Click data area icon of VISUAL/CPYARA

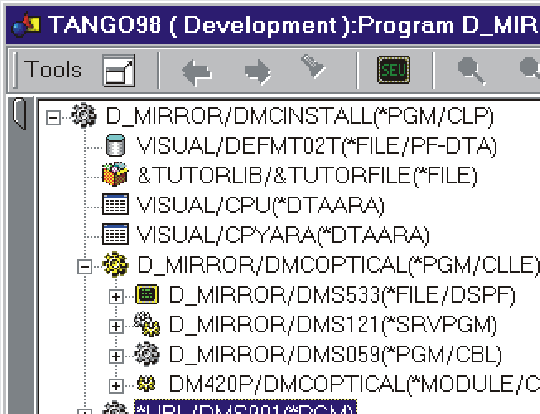pos(116,234)
